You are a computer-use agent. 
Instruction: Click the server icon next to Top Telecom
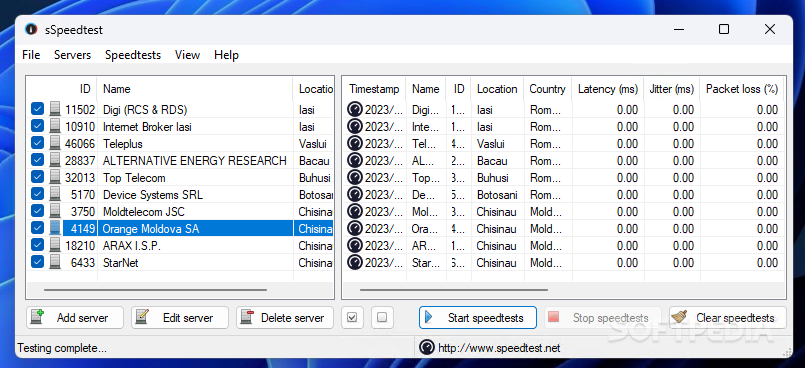tap(55, 178)
